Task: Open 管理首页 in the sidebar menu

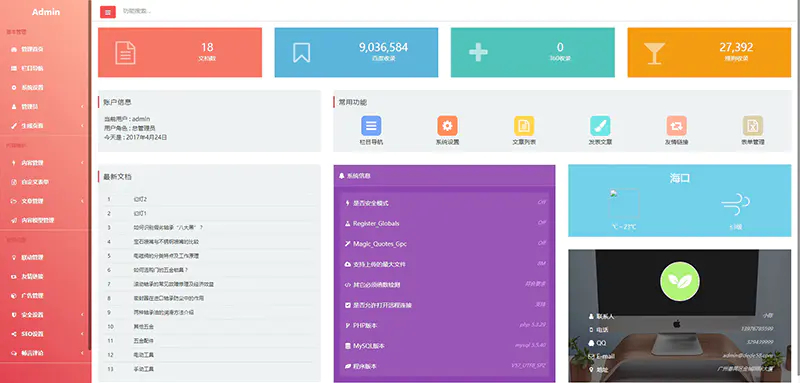Action: (32, 49)
